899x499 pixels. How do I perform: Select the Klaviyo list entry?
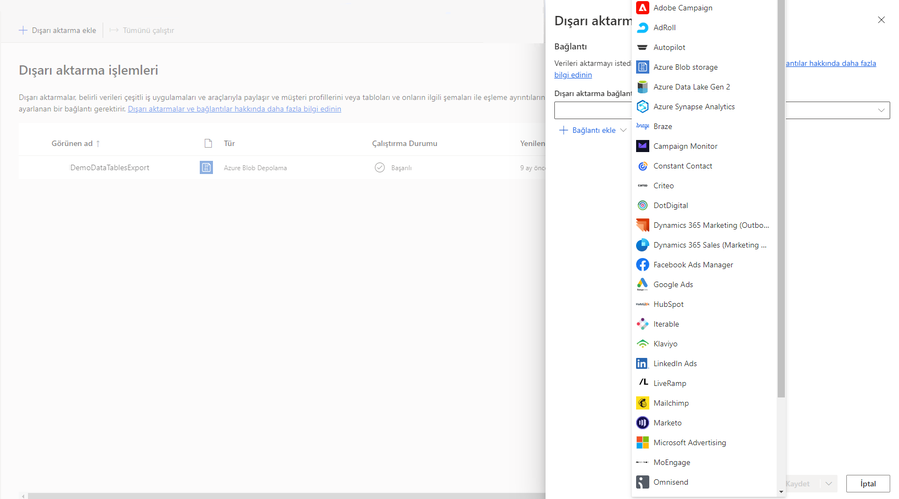point(704,344)
